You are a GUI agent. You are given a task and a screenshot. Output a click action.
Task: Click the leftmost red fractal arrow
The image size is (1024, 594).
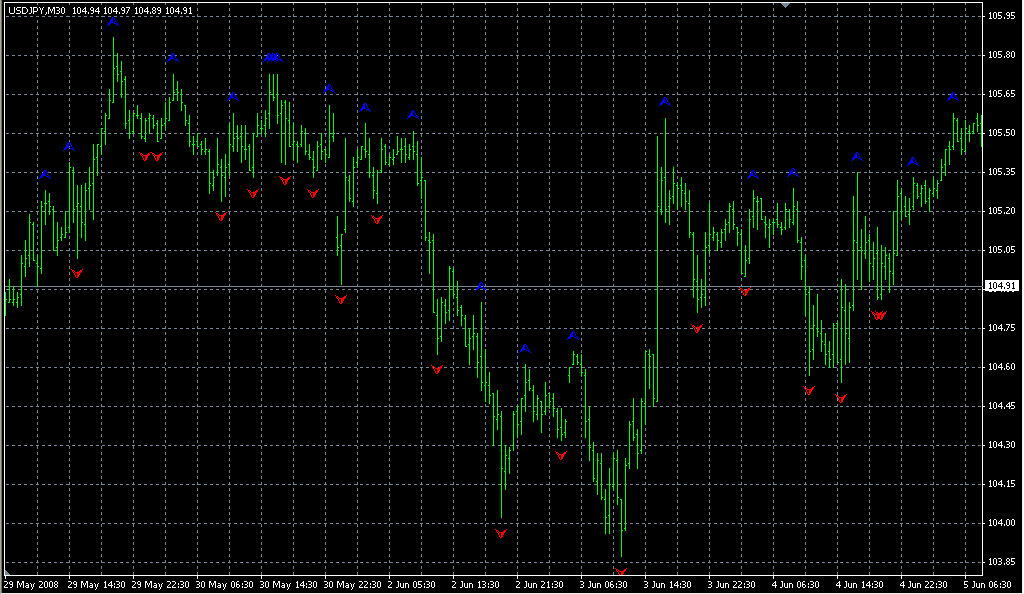tap(77, 273)
